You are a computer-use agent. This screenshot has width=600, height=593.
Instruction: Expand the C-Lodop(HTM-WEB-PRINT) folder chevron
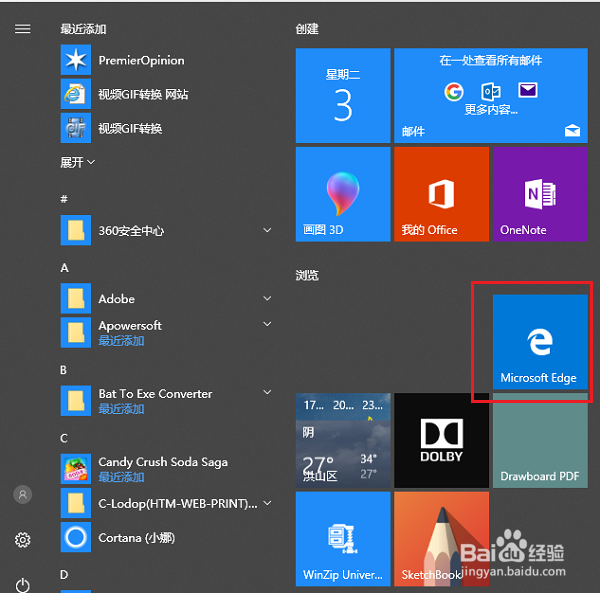click(267, 502)
